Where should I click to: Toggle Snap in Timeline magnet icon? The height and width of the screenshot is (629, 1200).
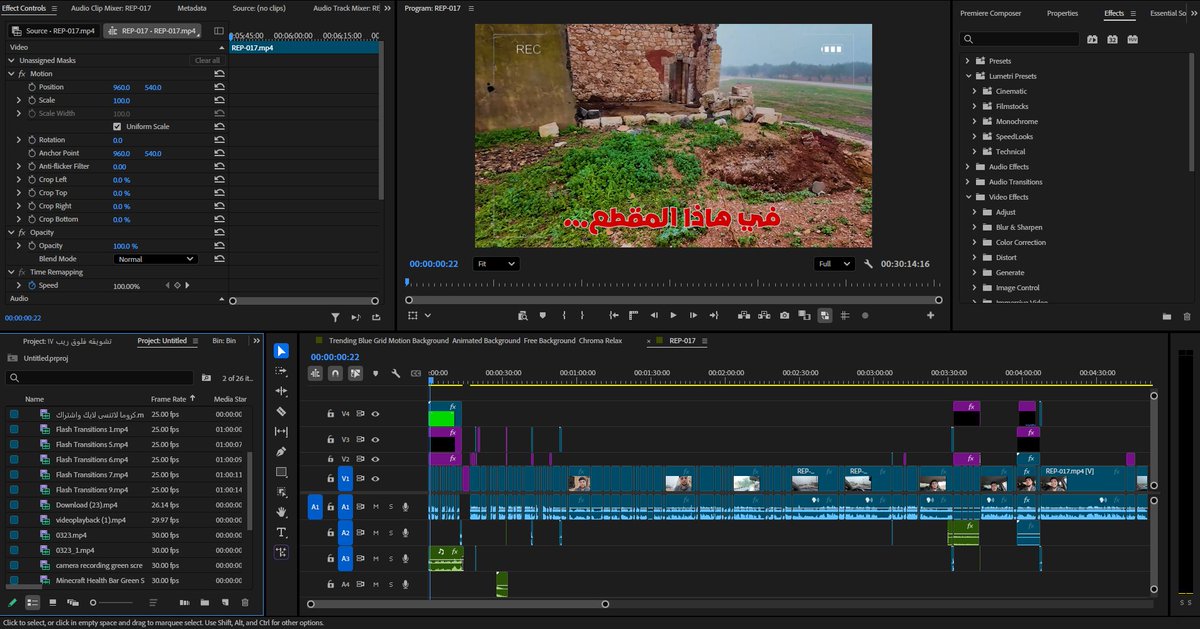(x=335, y=373)
